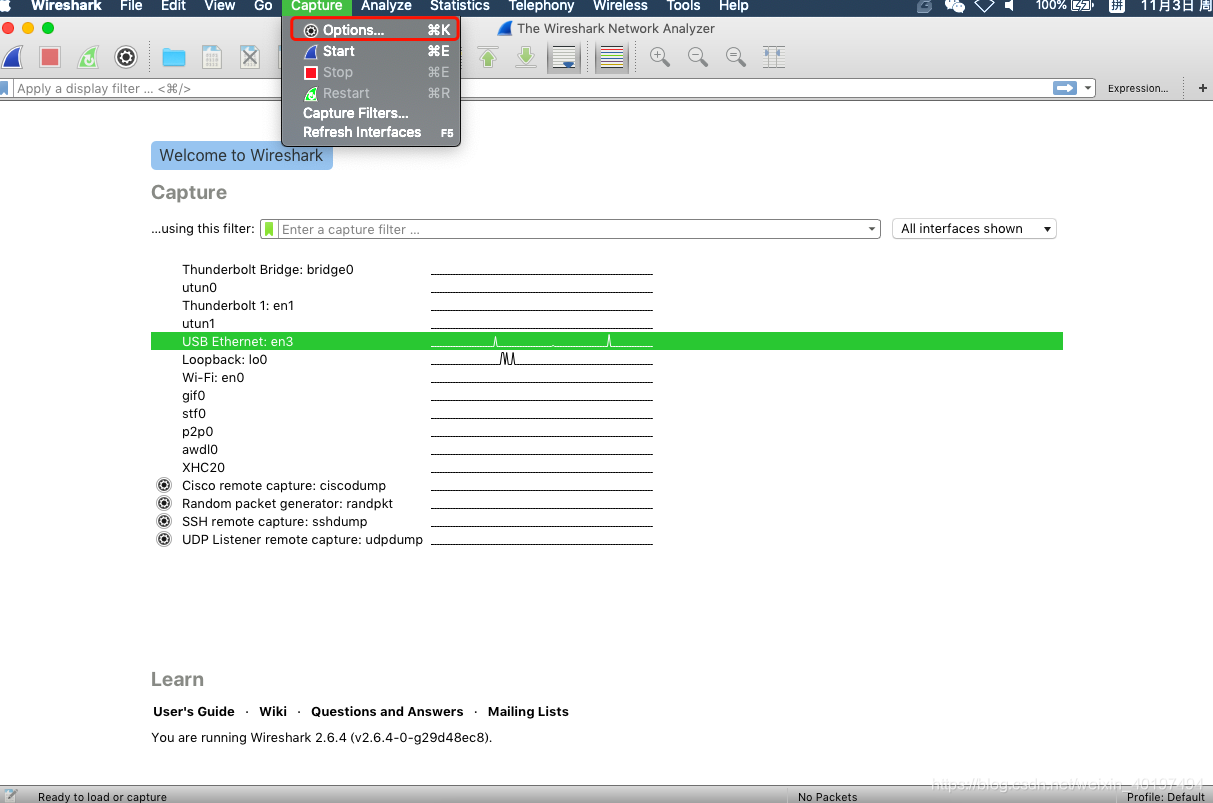Open the Analyze menu
The width and height of the screenshot is (1213, 803).
click(386, 6)
